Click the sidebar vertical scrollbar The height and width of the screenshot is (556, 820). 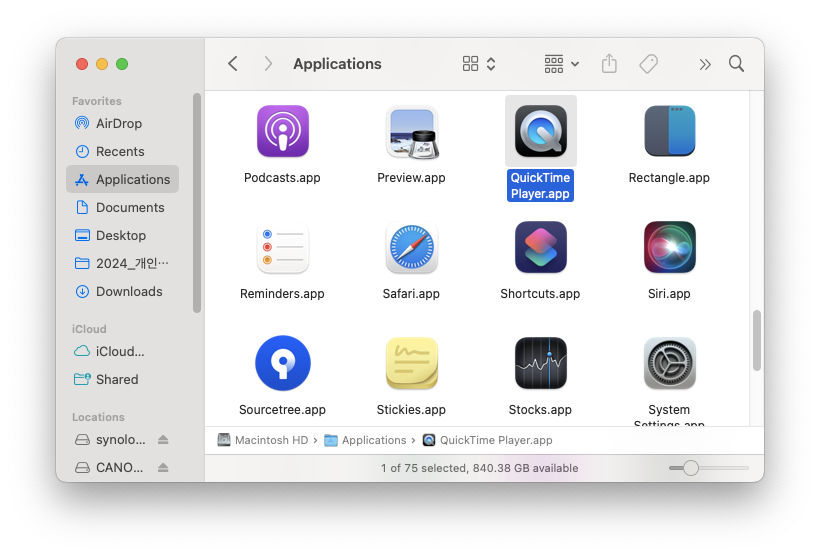[197, 203]
